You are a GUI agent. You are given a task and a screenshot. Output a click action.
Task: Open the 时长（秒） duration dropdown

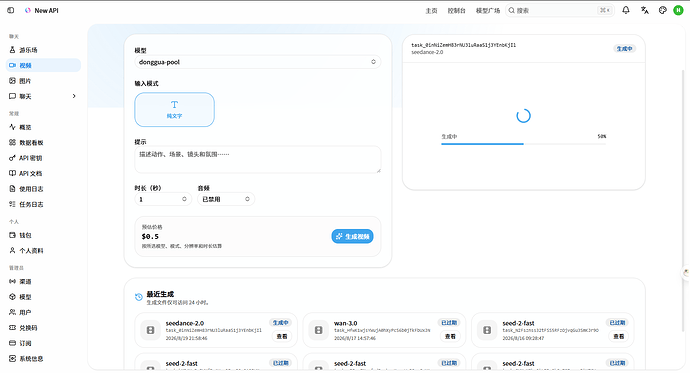(163, 199)
